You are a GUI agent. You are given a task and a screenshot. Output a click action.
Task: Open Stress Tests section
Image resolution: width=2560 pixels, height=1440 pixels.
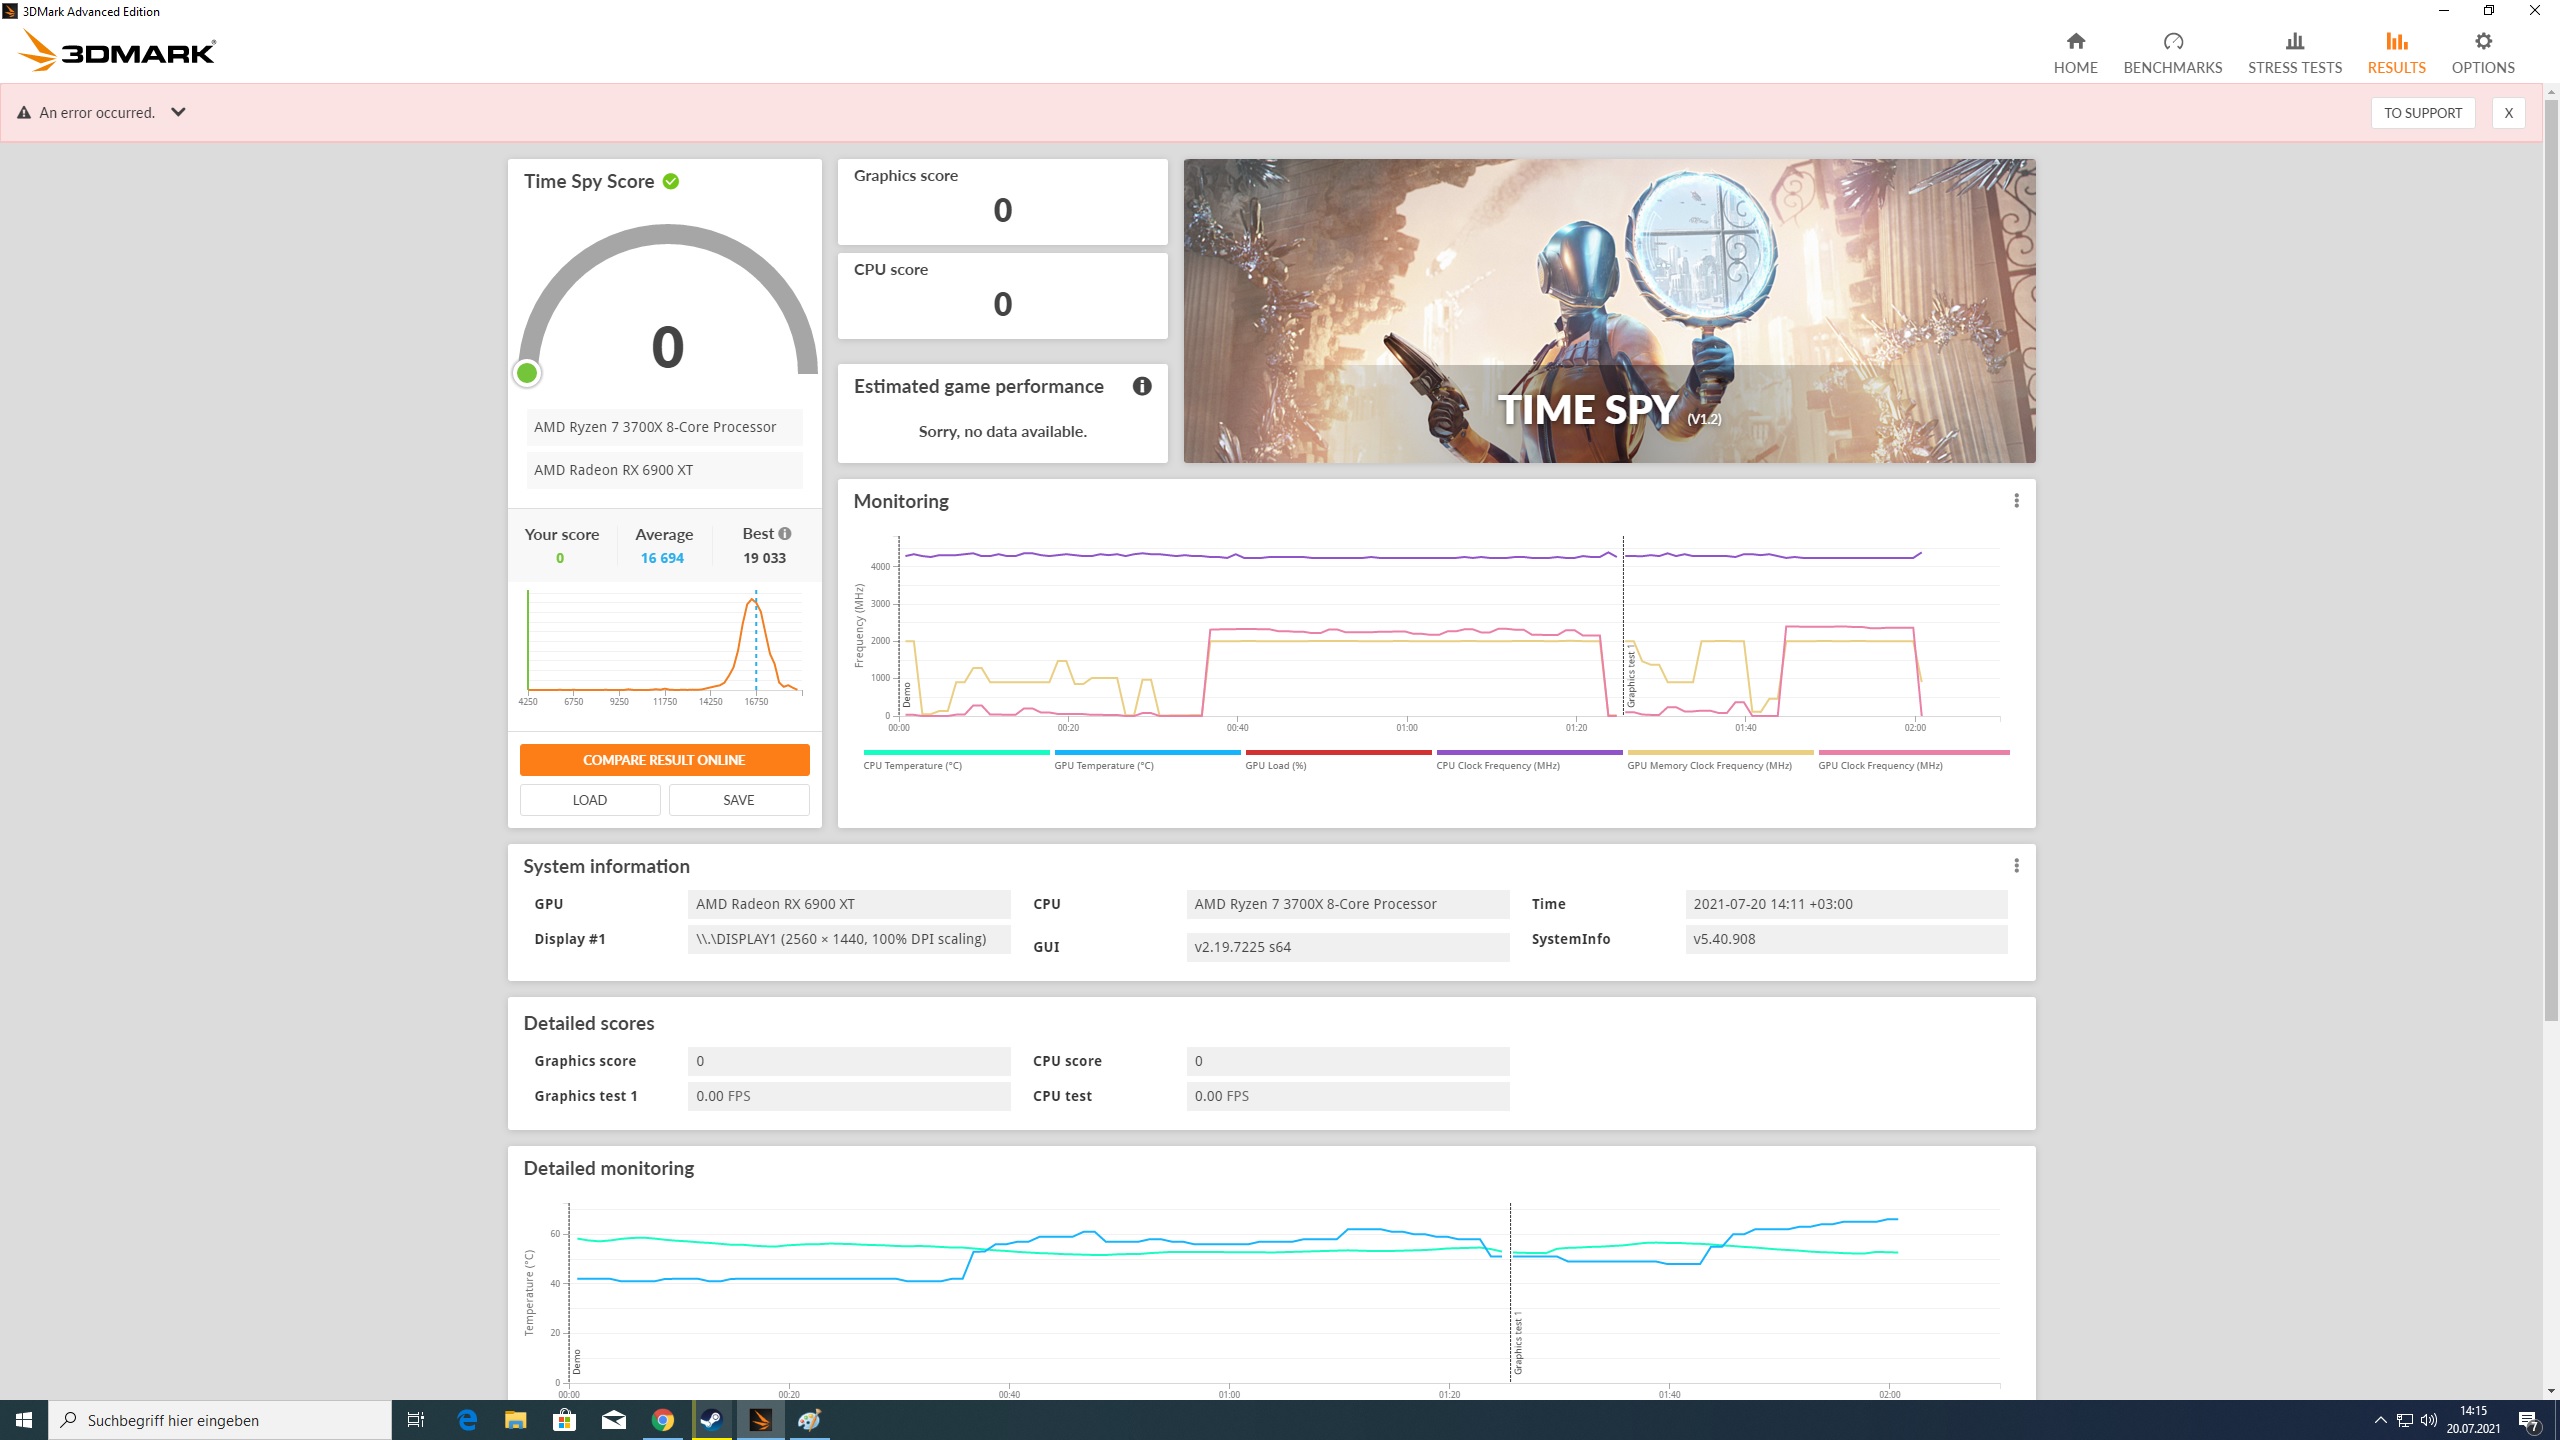(x=2294, y=52)
